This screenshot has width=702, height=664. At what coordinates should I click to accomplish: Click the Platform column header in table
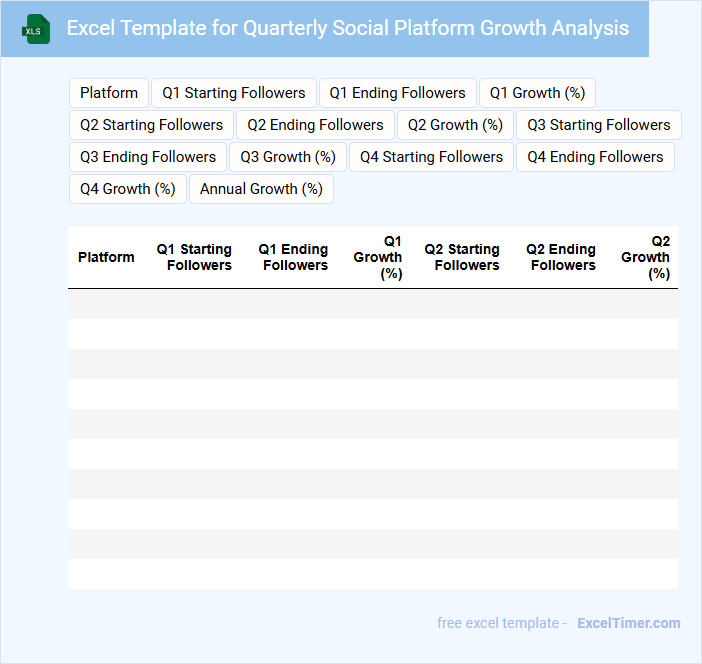pos(106,257)
